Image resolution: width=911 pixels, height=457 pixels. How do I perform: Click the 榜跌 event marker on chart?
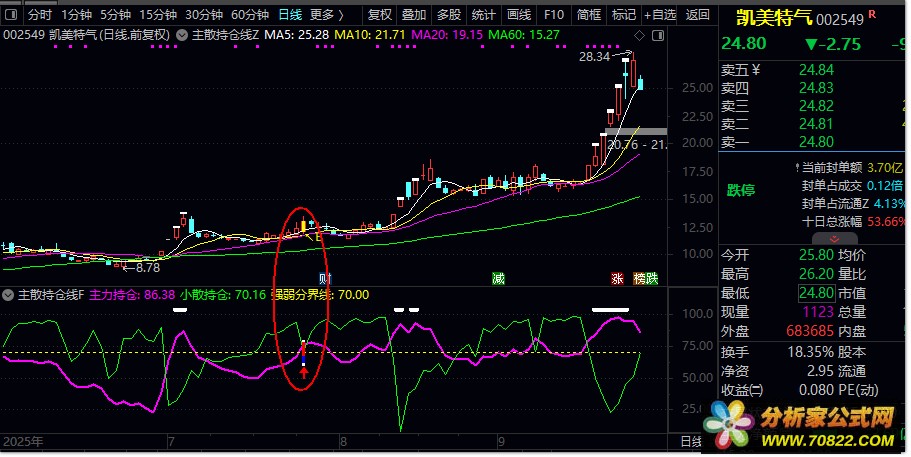pos(645,278)
